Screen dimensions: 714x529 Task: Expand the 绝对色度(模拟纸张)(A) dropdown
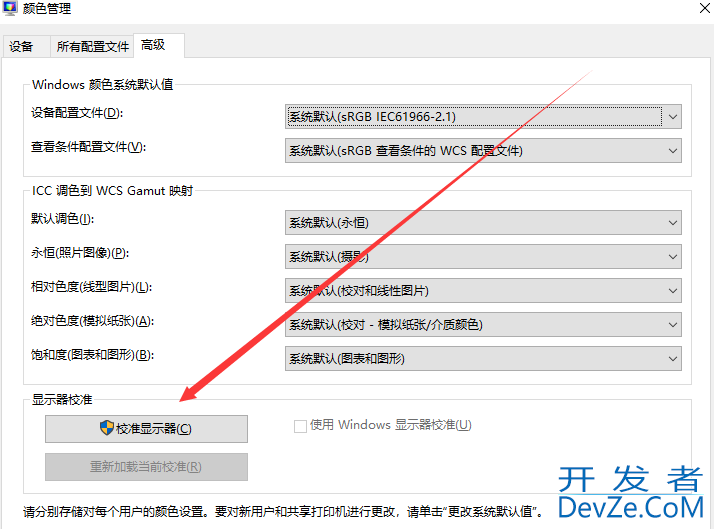(483, 325)
